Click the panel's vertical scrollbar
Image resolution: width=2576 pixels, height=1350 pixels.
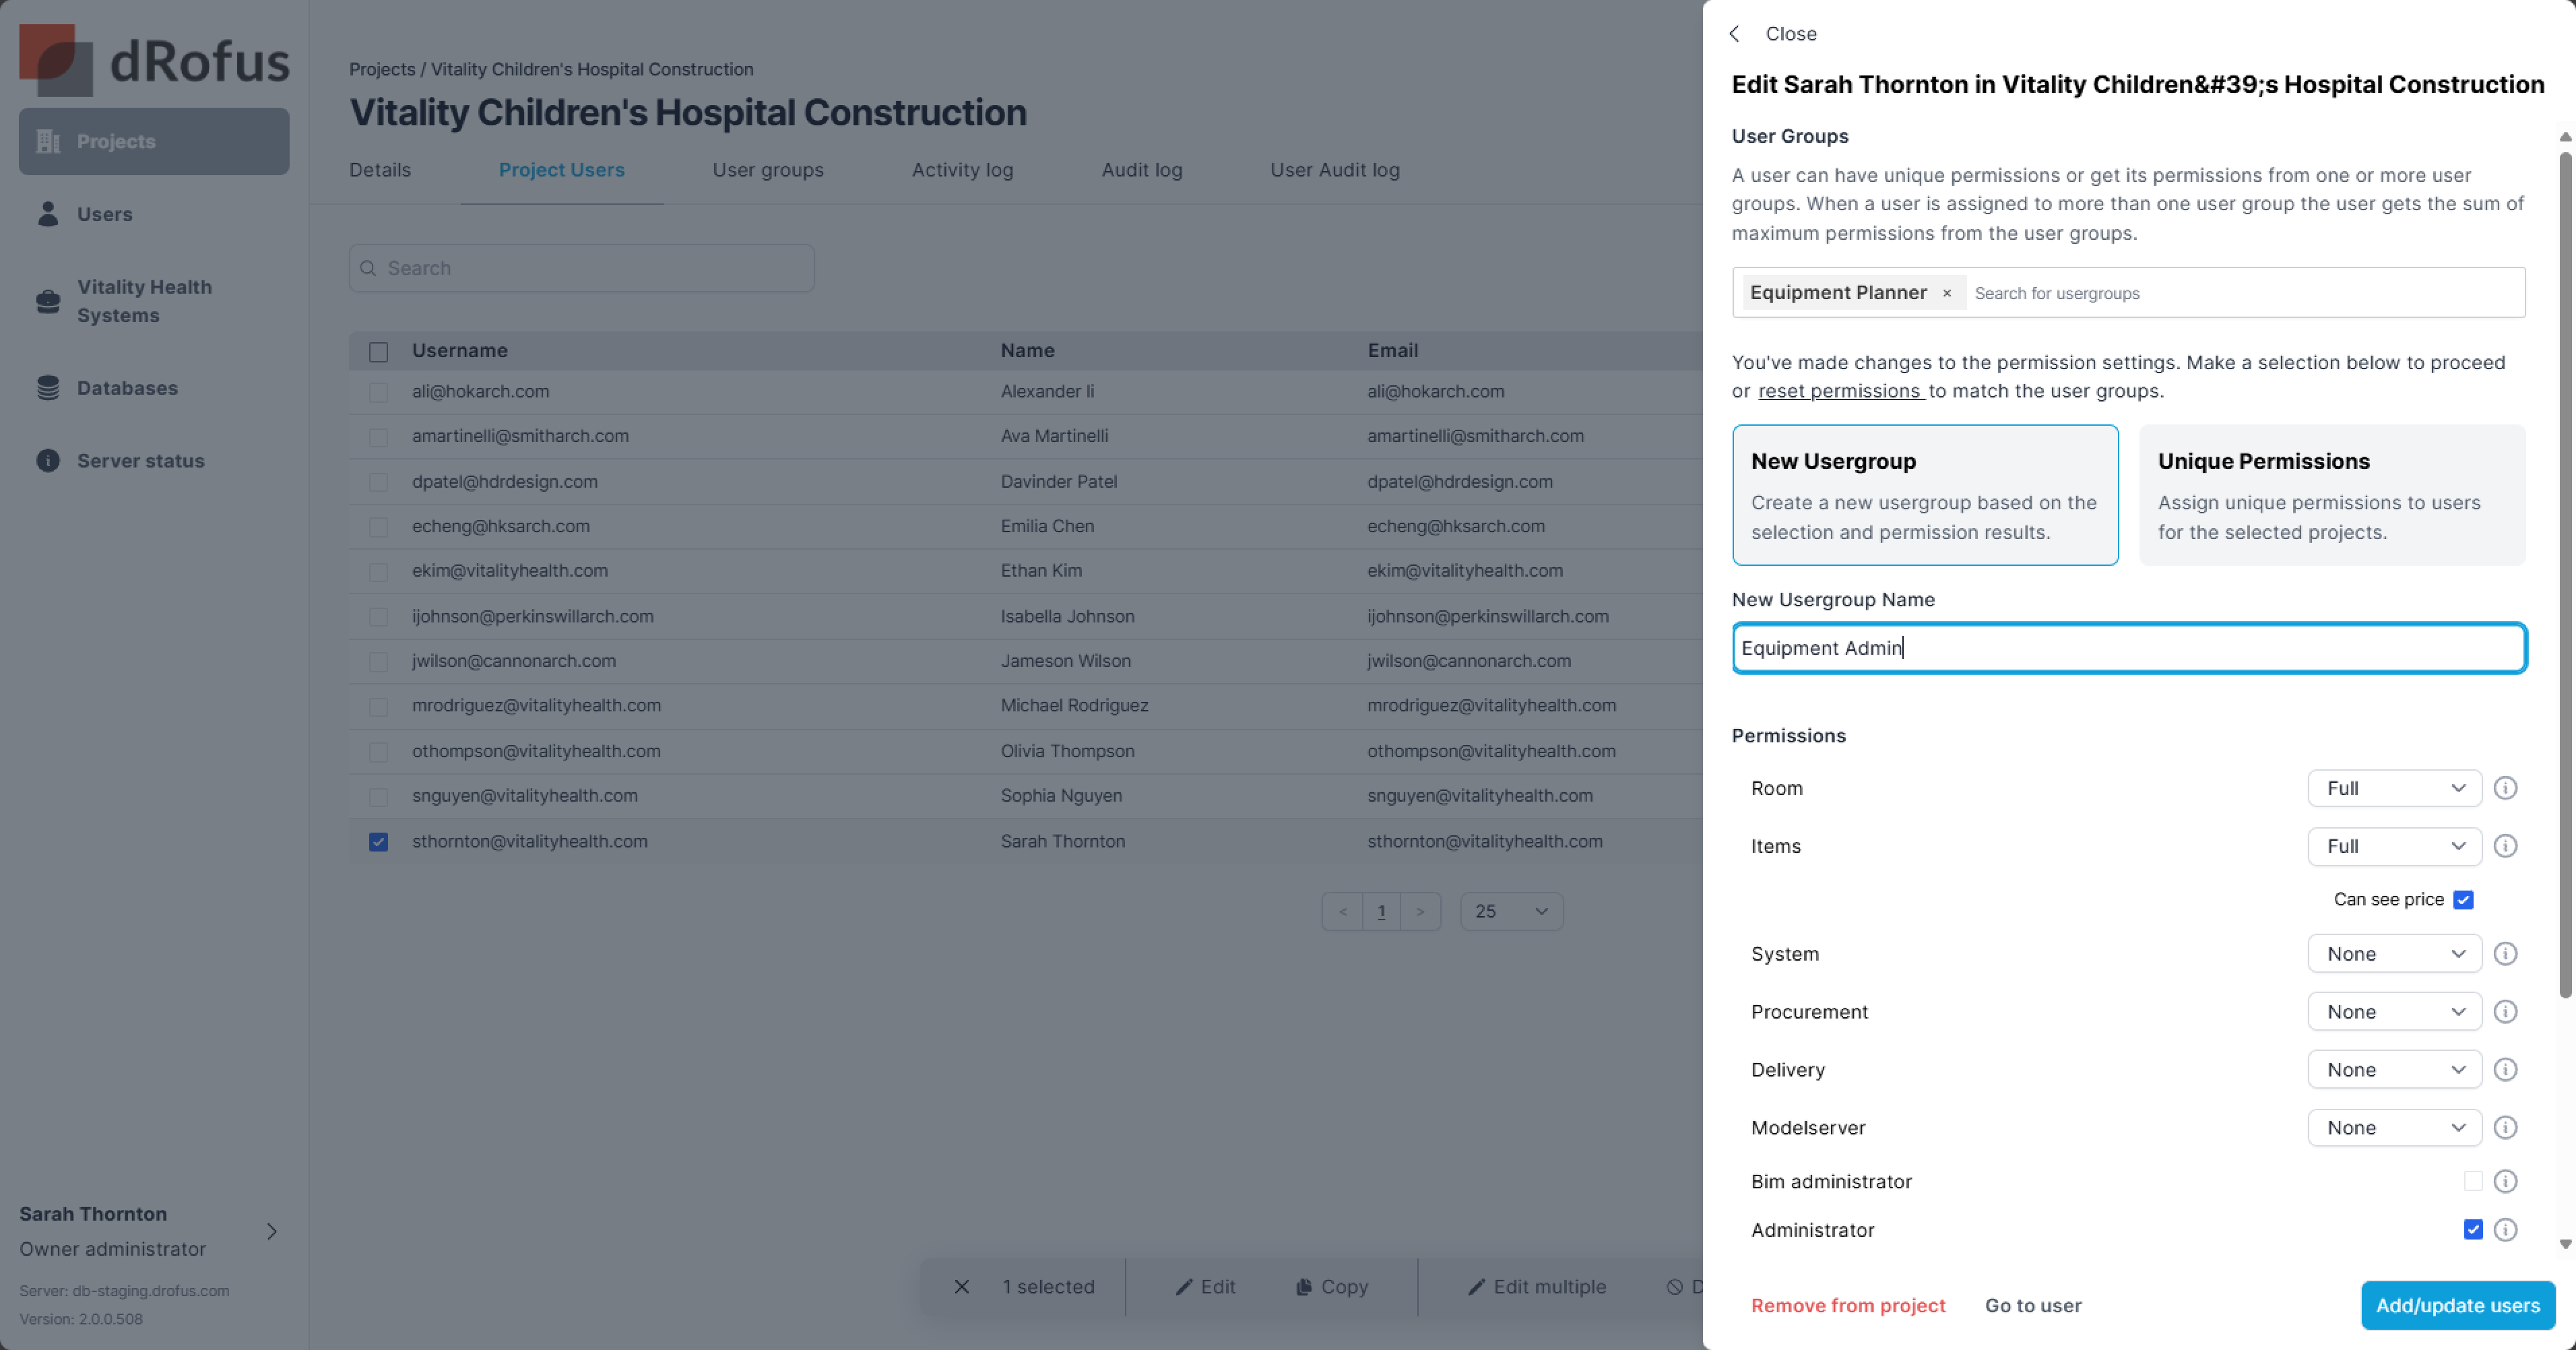[2565, 575]
